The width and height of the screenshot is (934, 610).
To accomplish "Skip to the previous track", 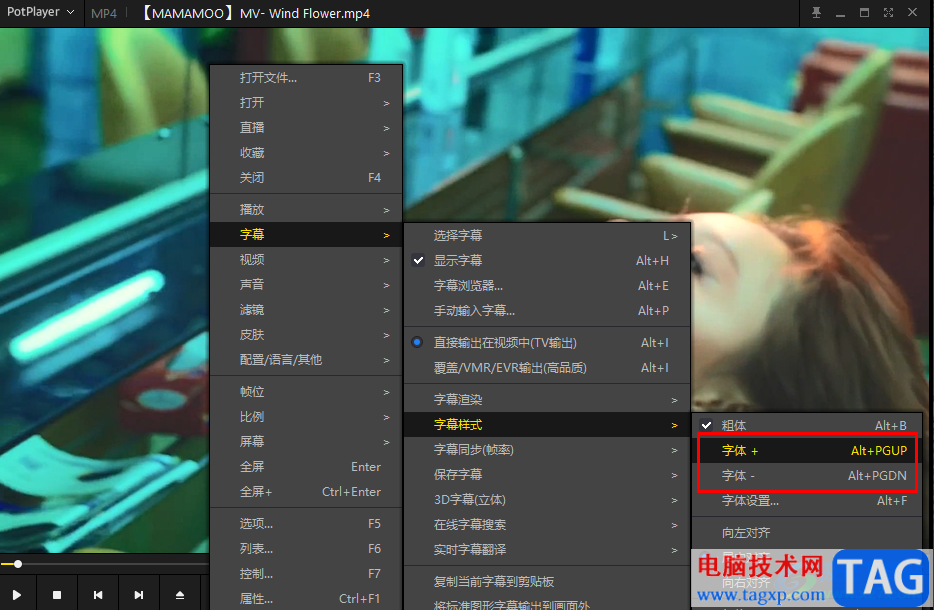I will pyautogui.click(x=98, y=595).
